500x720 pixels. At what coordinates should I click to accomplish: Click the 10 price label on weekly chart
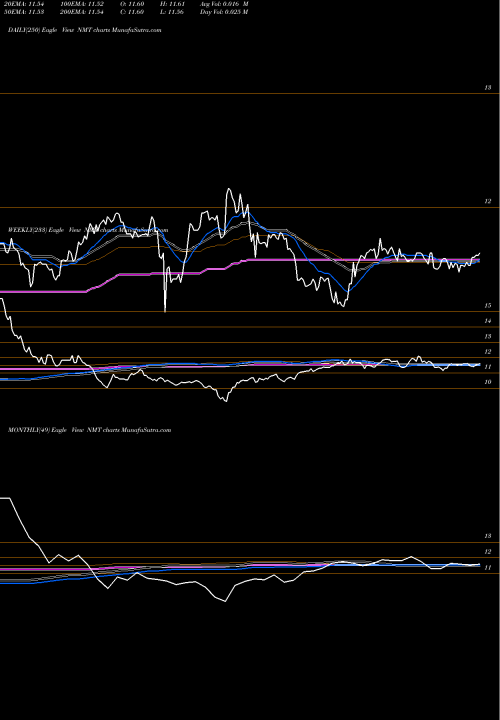click(x=488, y=382)
